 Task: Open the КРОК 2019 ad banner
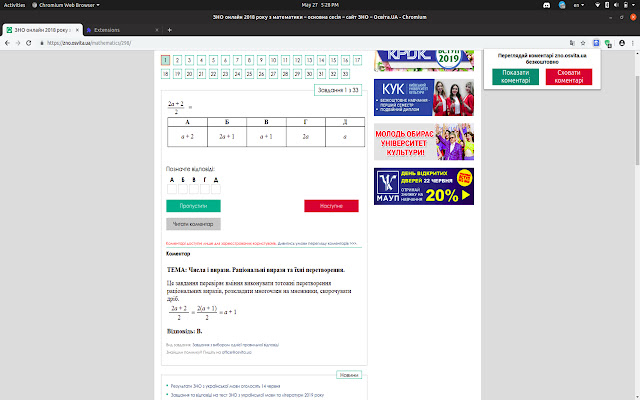[424, 60]
